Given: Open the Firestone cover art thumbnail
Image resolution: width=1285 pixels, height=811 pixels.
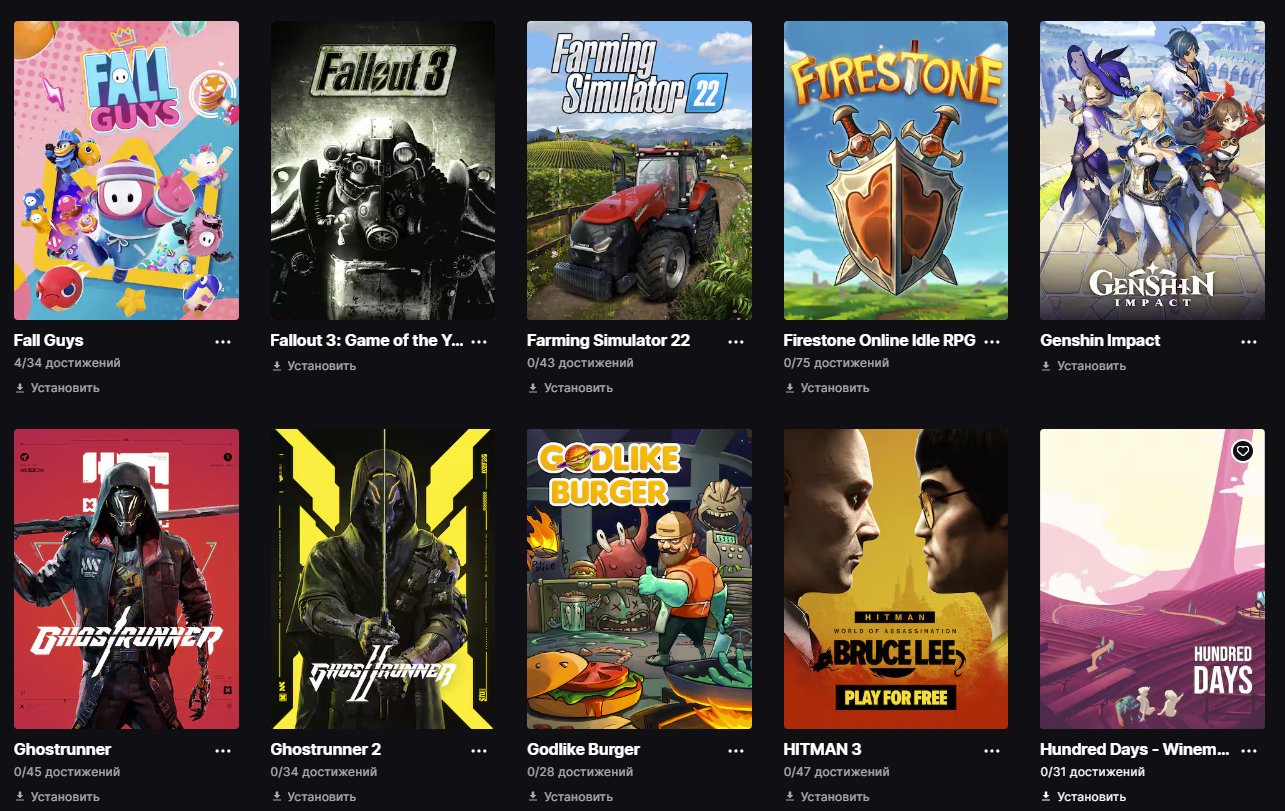Looking at the screenshot, I should point(896,170).
